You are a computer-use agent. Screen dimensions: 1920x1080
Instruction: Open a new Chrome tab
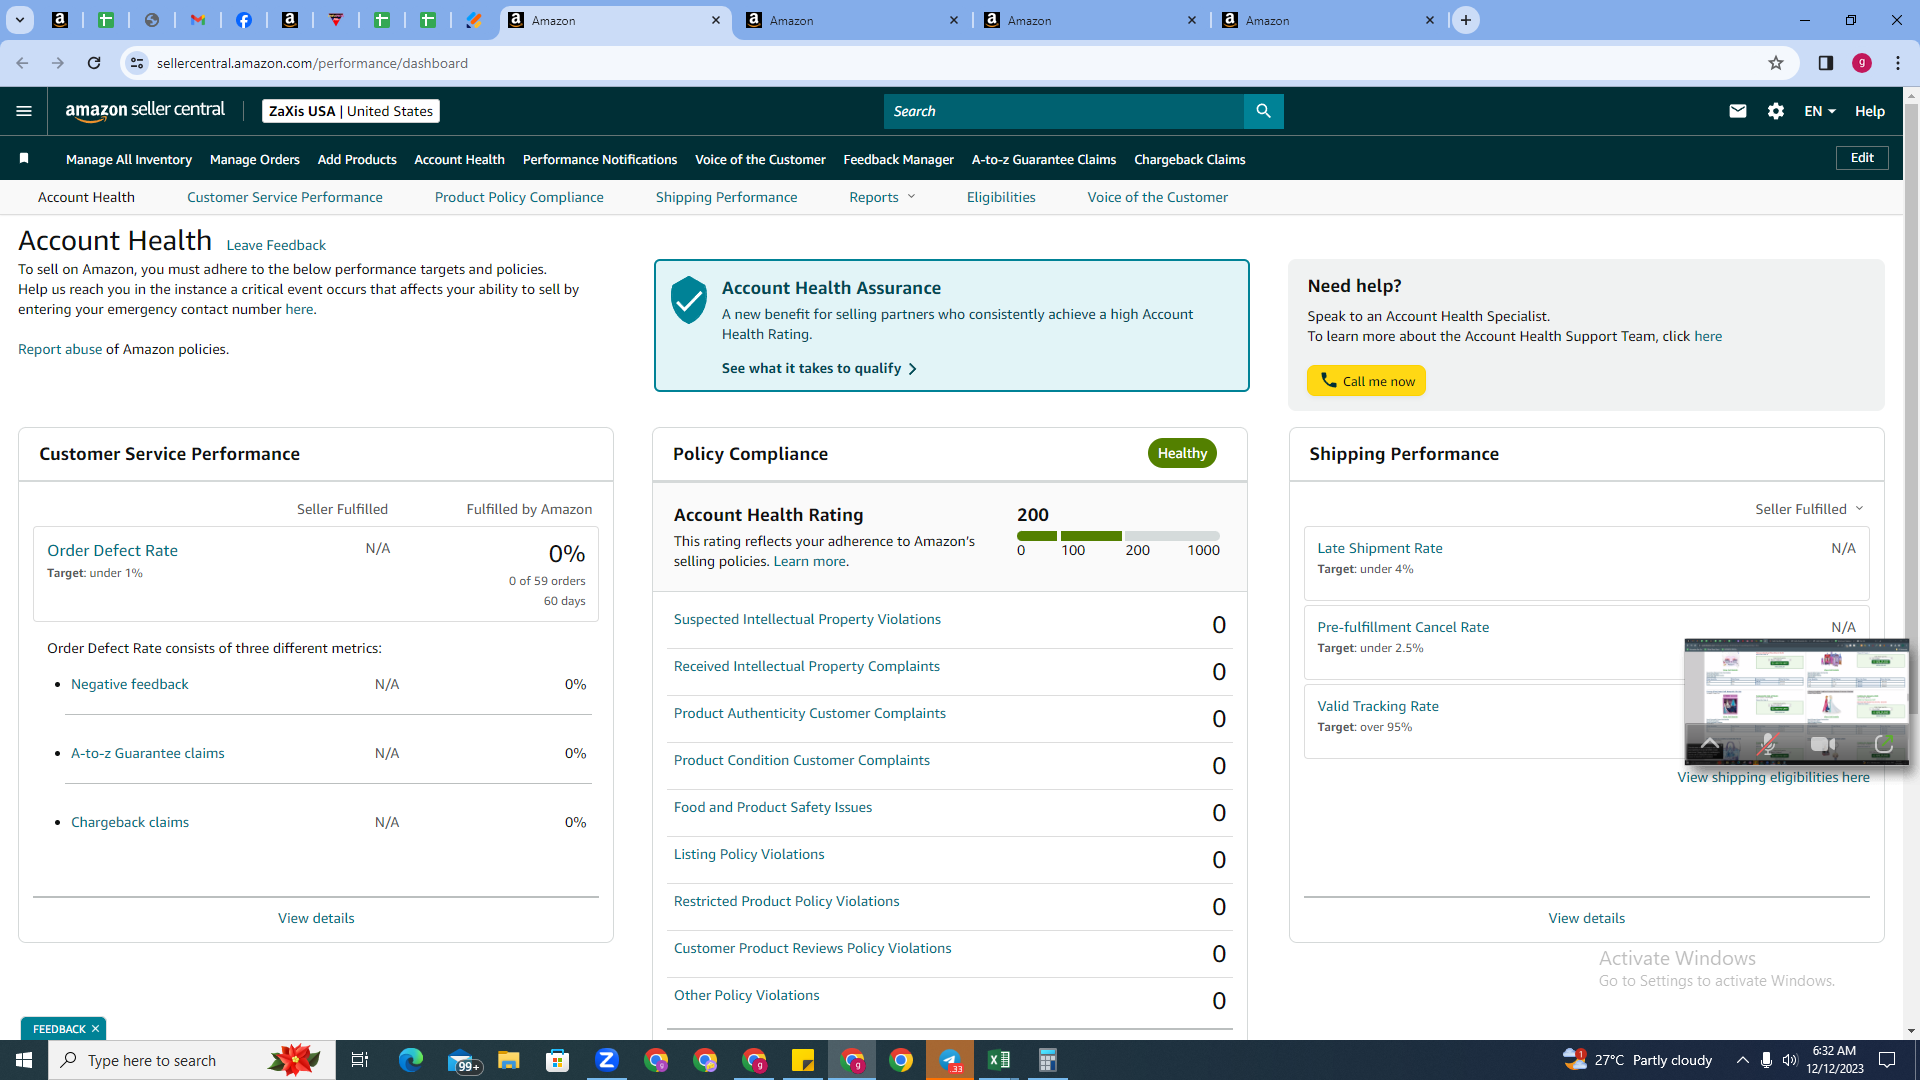1466,20
